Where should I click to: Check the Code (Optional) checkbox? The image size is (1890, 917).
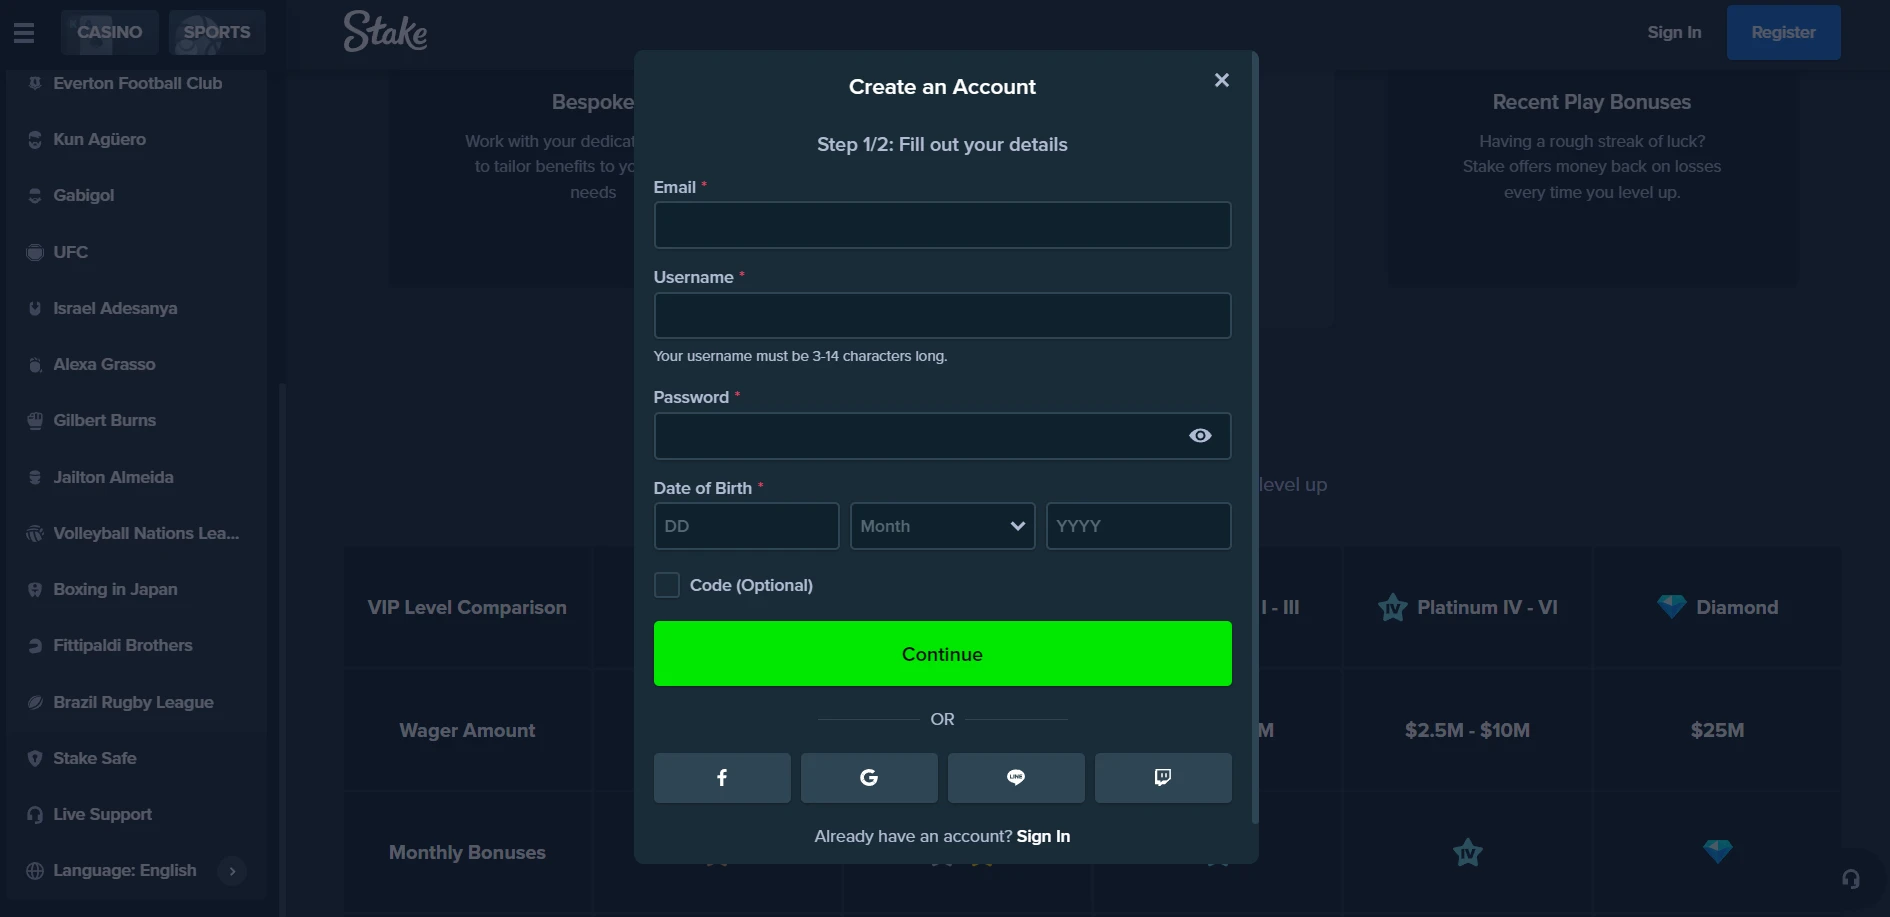[667, 585]
